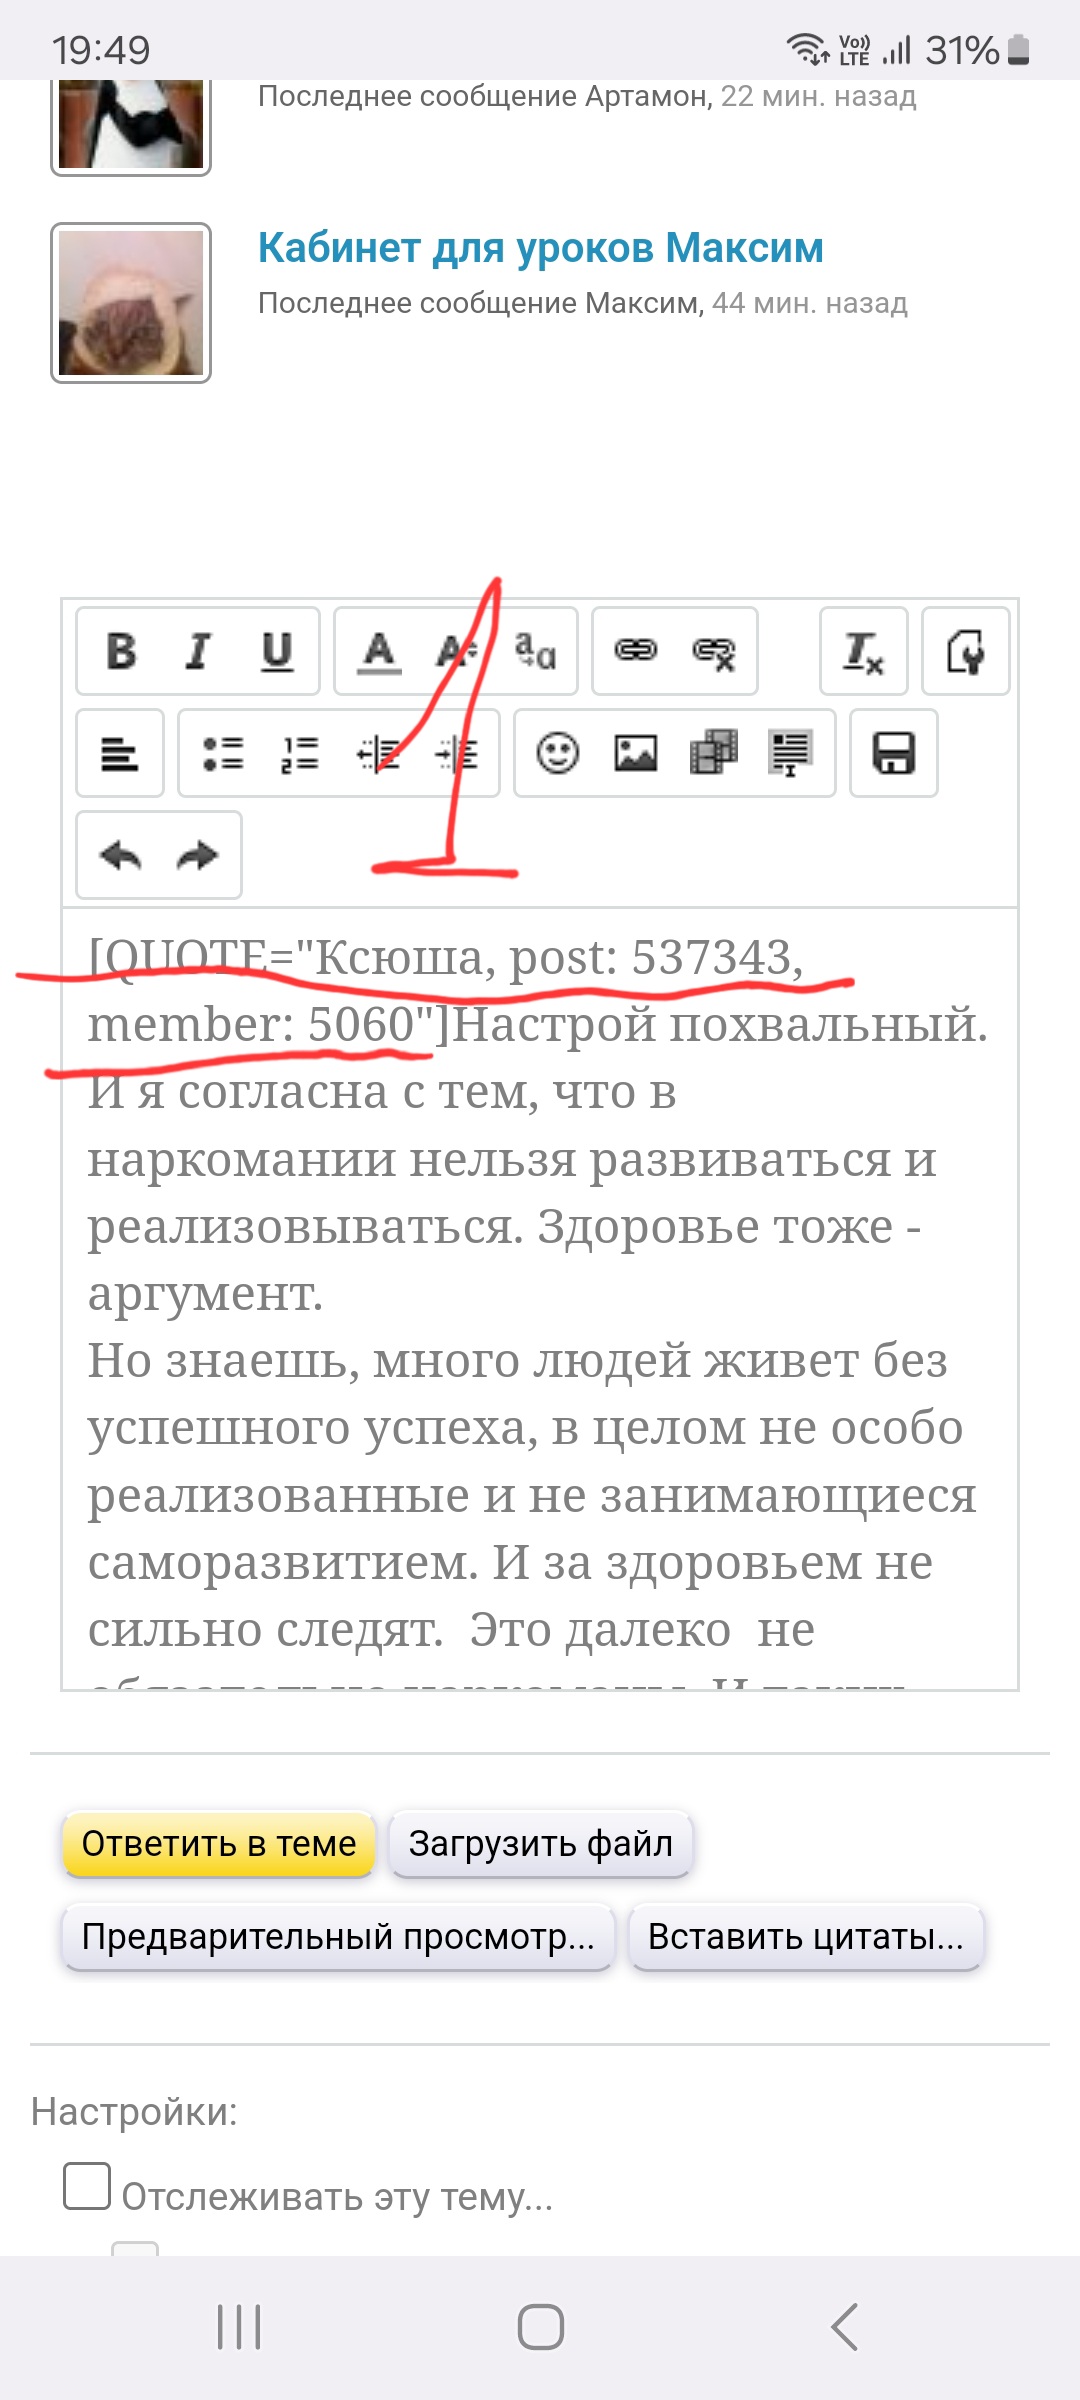Viewport: 1080px width, 2400px height.
Task: Click the yellow Ответить в теме button
Action: tap(219, 1843)
